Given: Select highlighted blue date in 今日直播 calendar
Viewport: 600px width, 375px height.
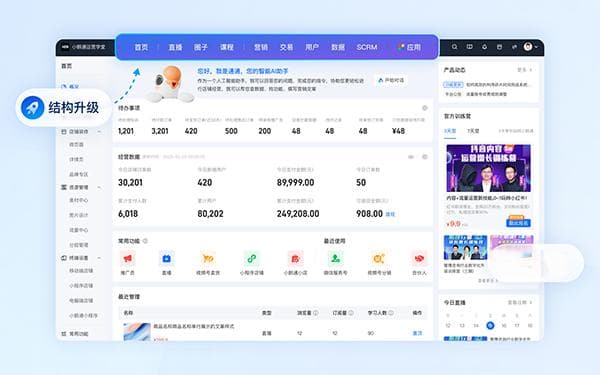Looking at the screenshot, I should (490, 326).
